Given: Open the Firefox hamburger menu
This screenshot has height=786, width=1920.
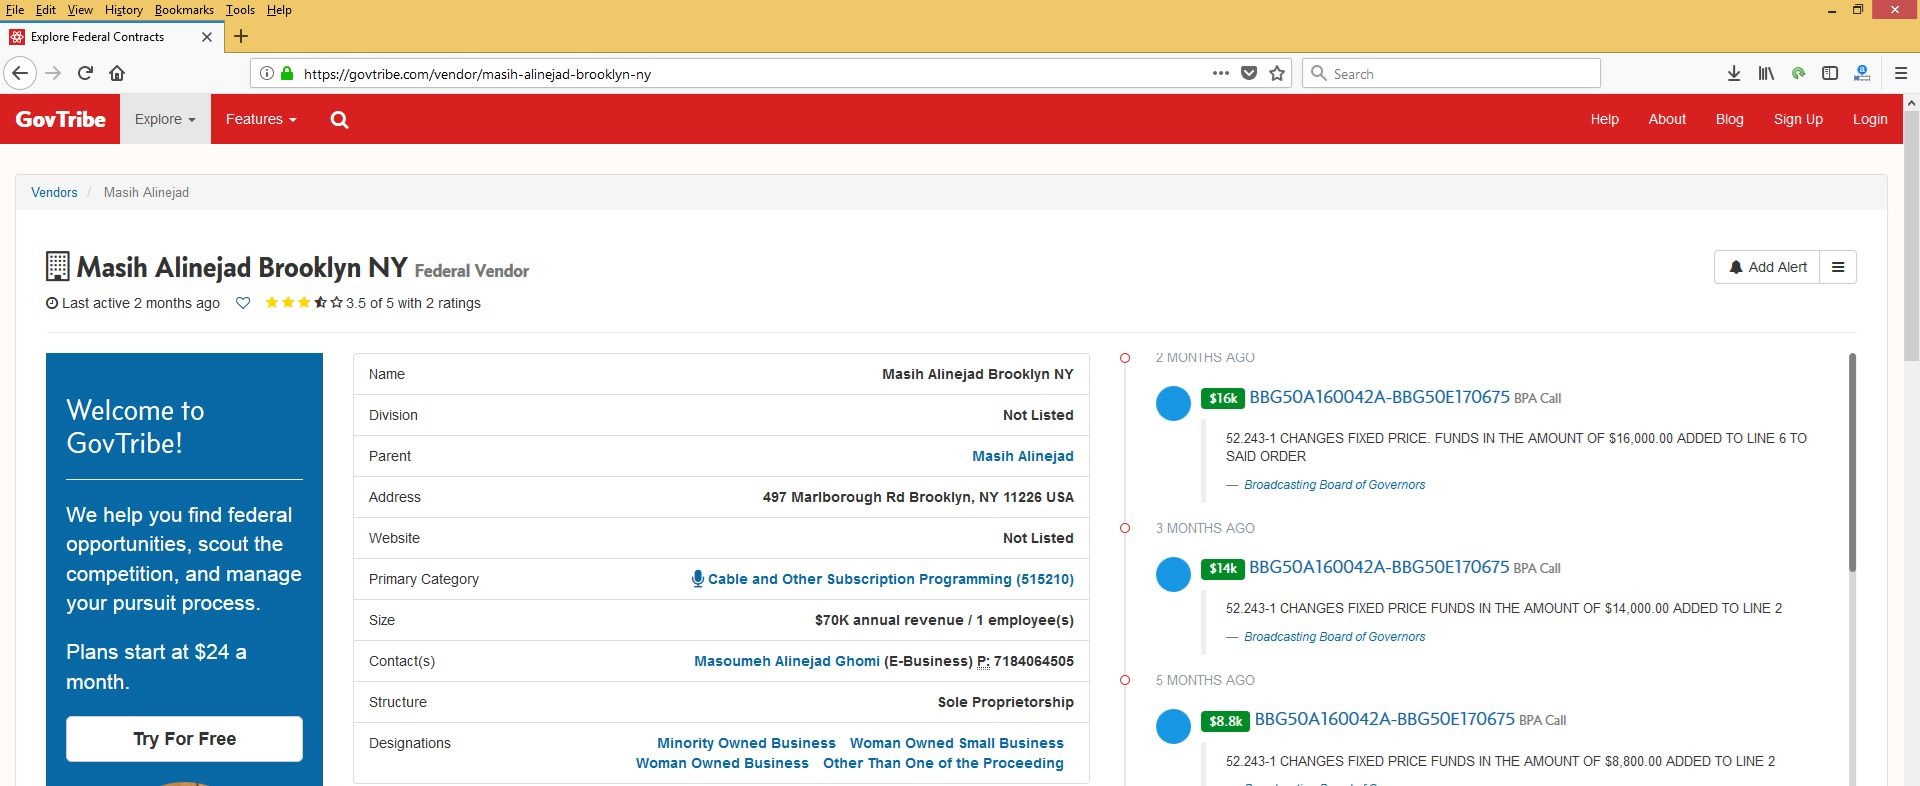Looking at the screenshot, I should coord(1901,73).
